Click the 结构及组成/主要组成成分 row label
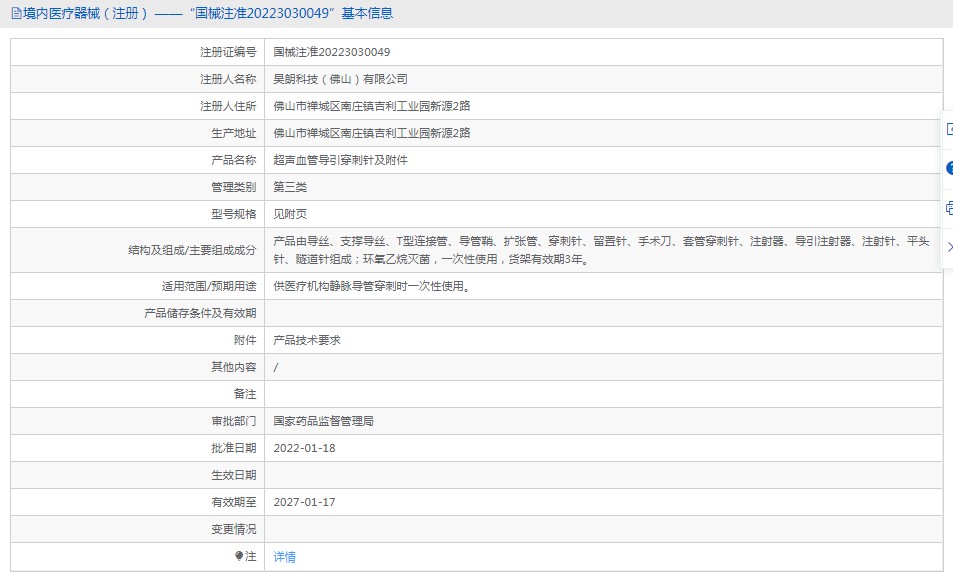 (x=192, y=250)
